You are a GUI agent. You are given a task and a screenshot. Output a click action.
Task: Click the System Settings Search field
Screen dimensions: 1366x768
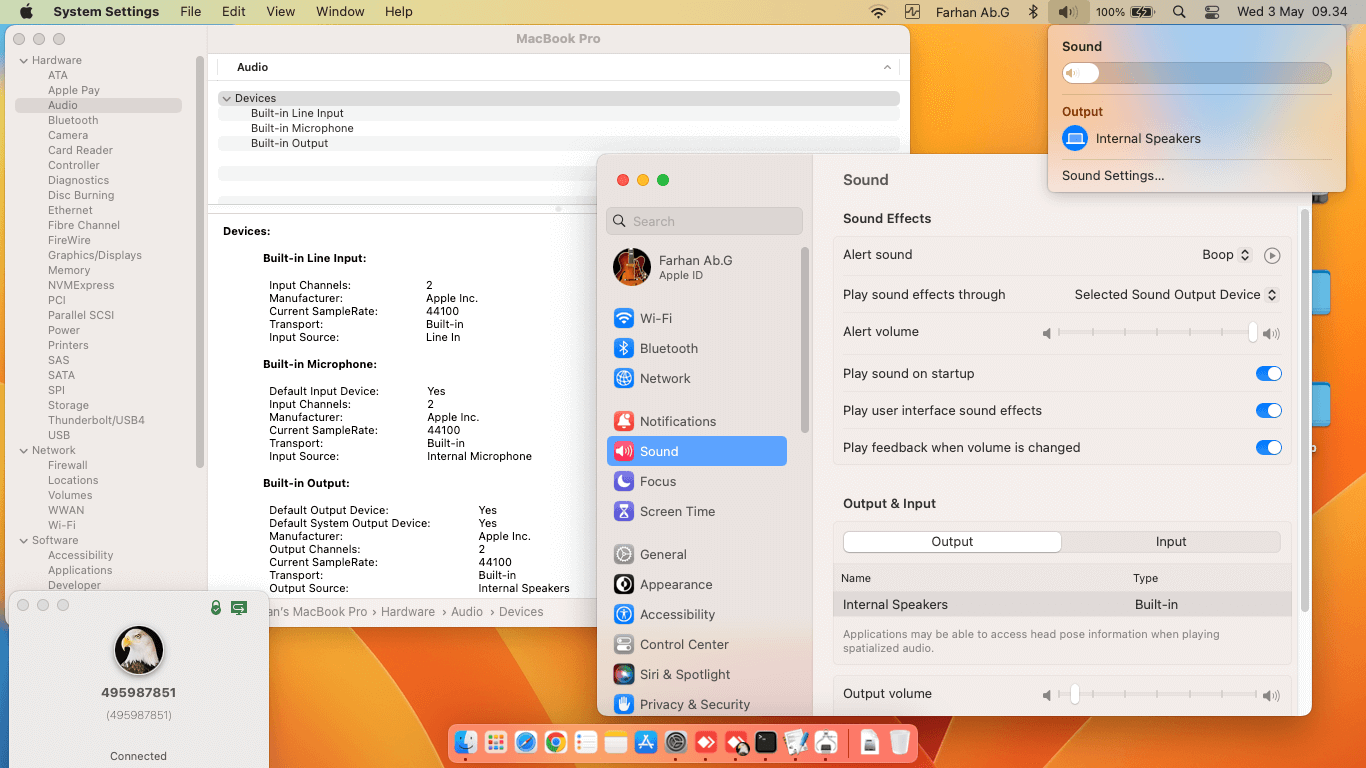pos(705,221)
